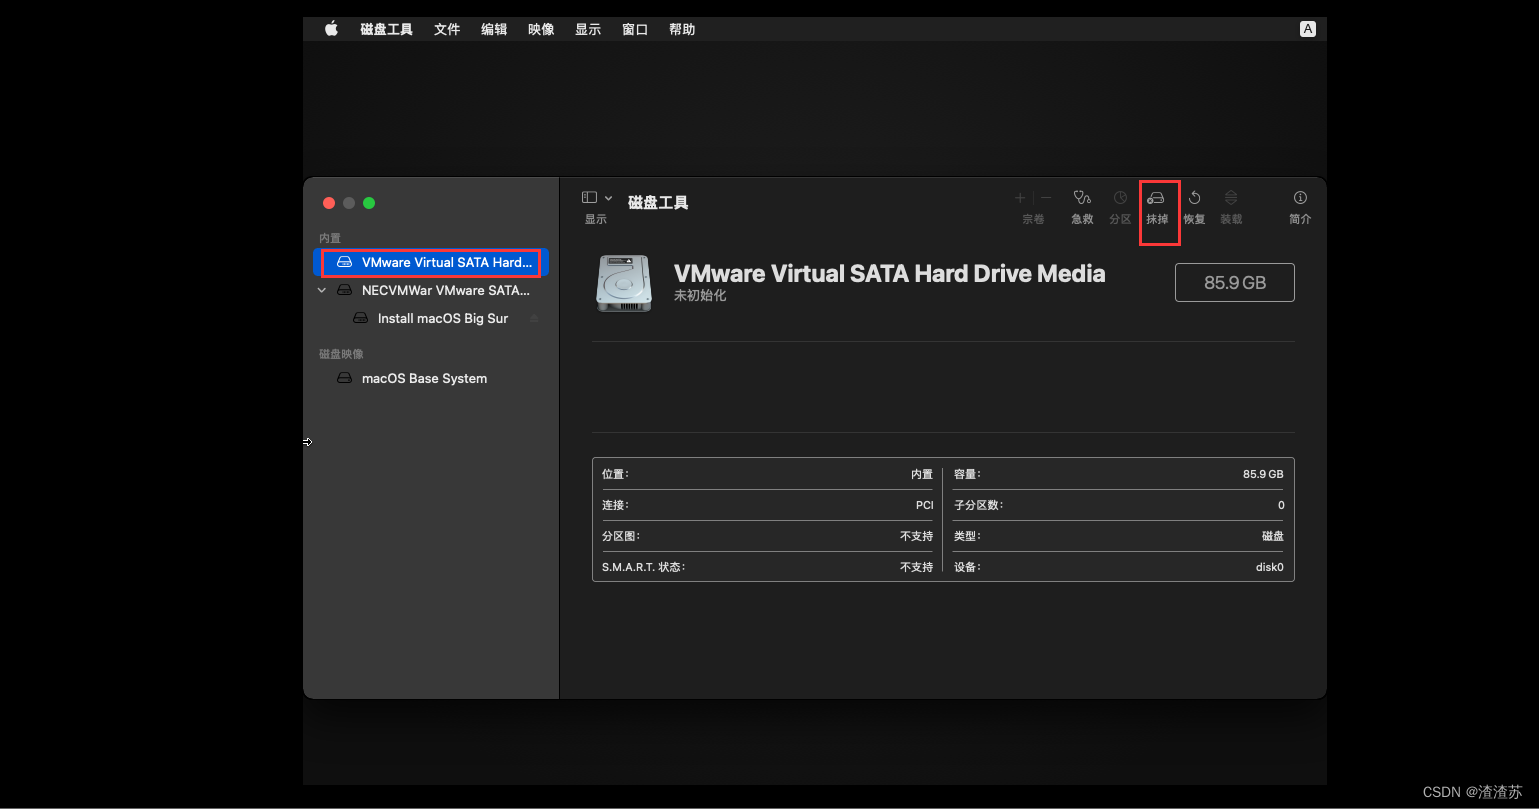Click the 磁盘映像 sidebar section header
The image size is (1539, 809).
pyautogui.click(x=341, y=354)
